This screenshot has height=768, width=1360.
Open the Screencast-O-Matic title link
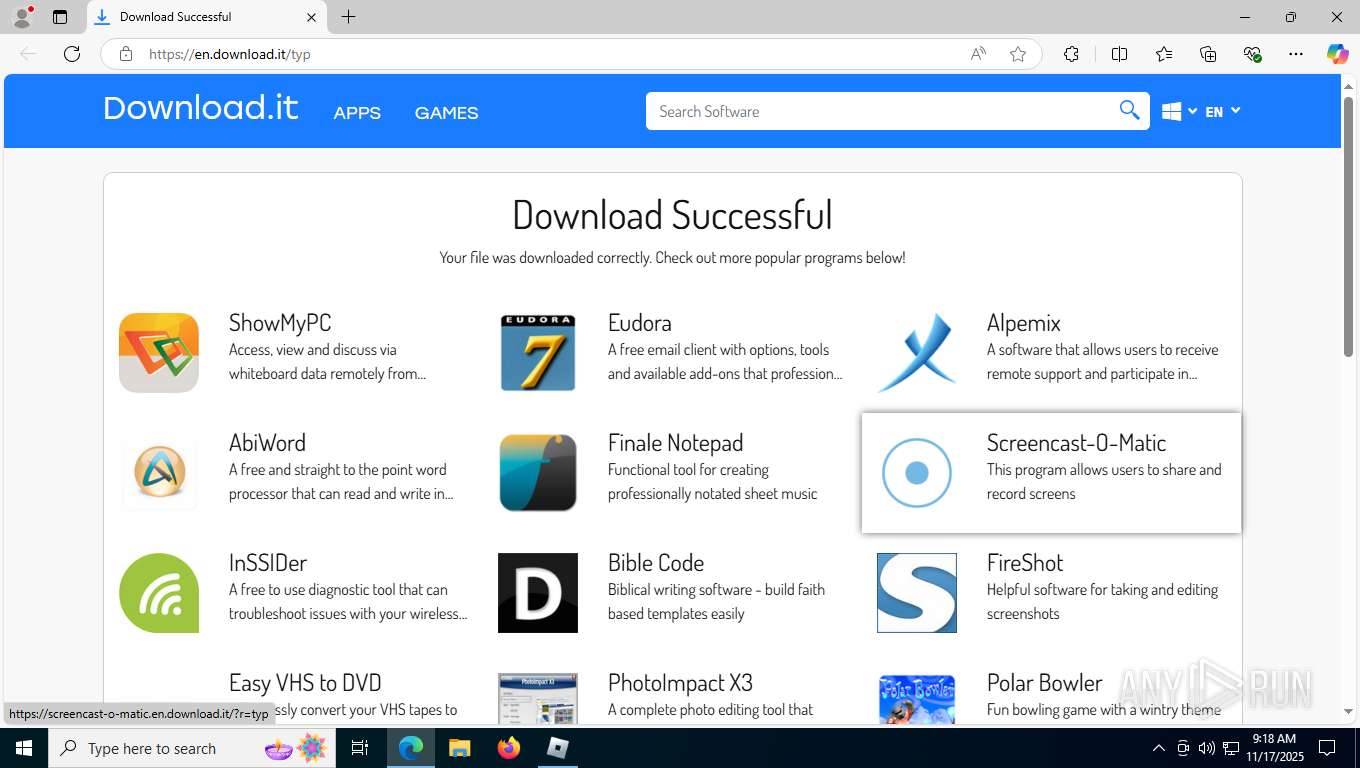pos(1076,442)
